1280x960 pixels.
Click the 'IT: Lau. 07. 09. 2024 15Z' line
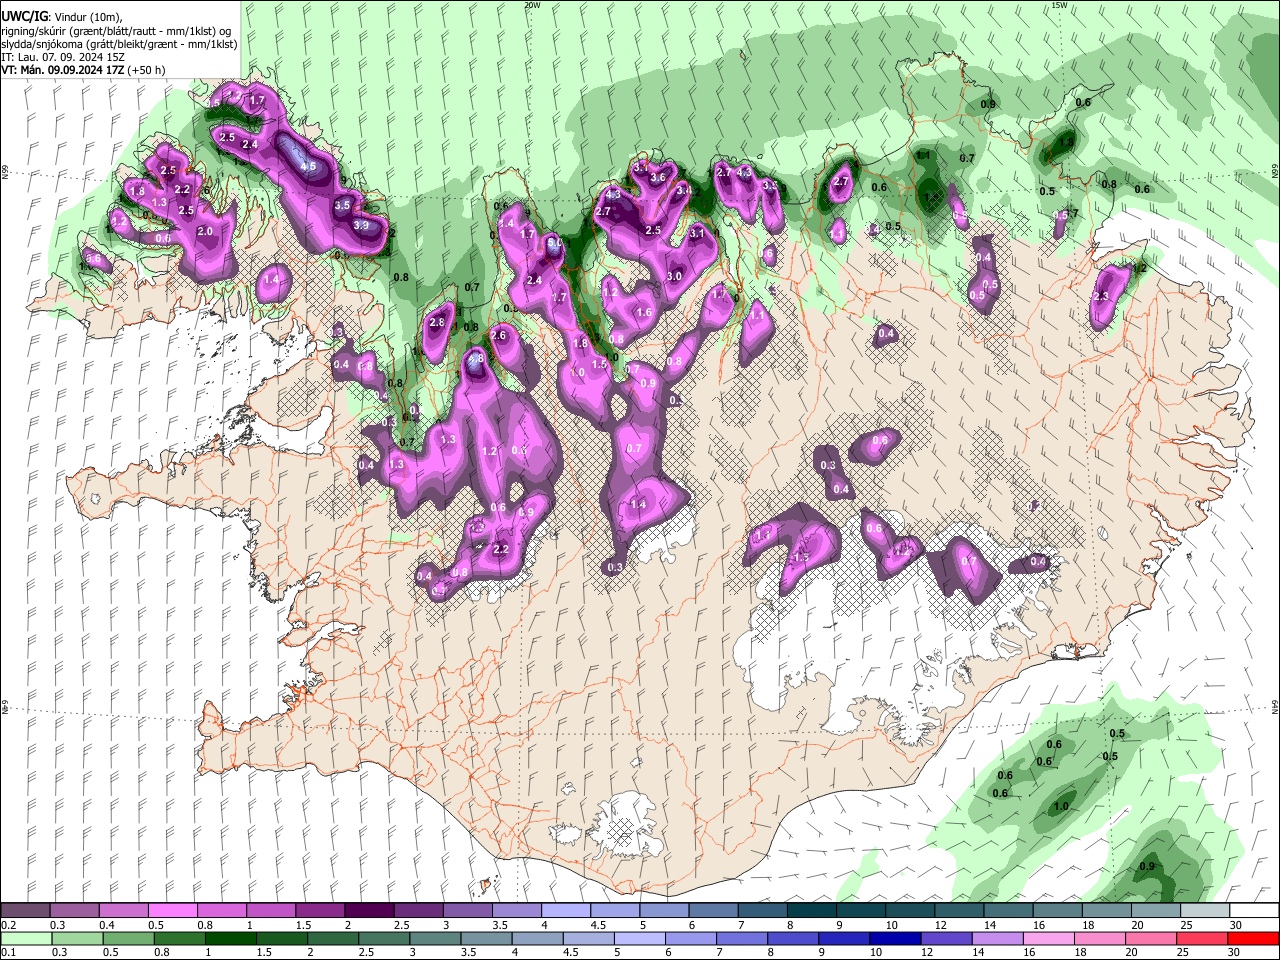pos(63,57)
